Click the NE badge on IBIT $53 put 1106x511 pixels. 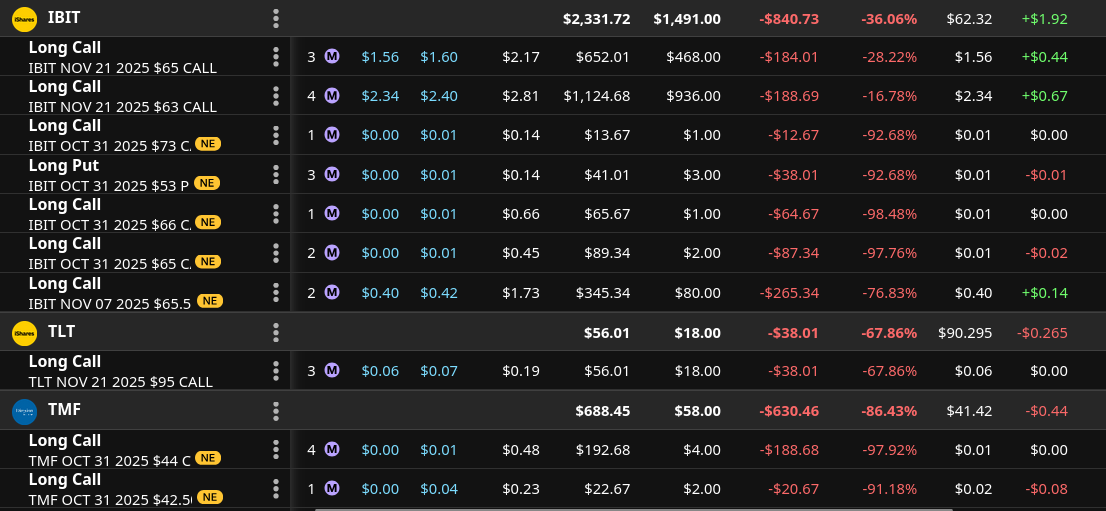click(x=207, y=184)
